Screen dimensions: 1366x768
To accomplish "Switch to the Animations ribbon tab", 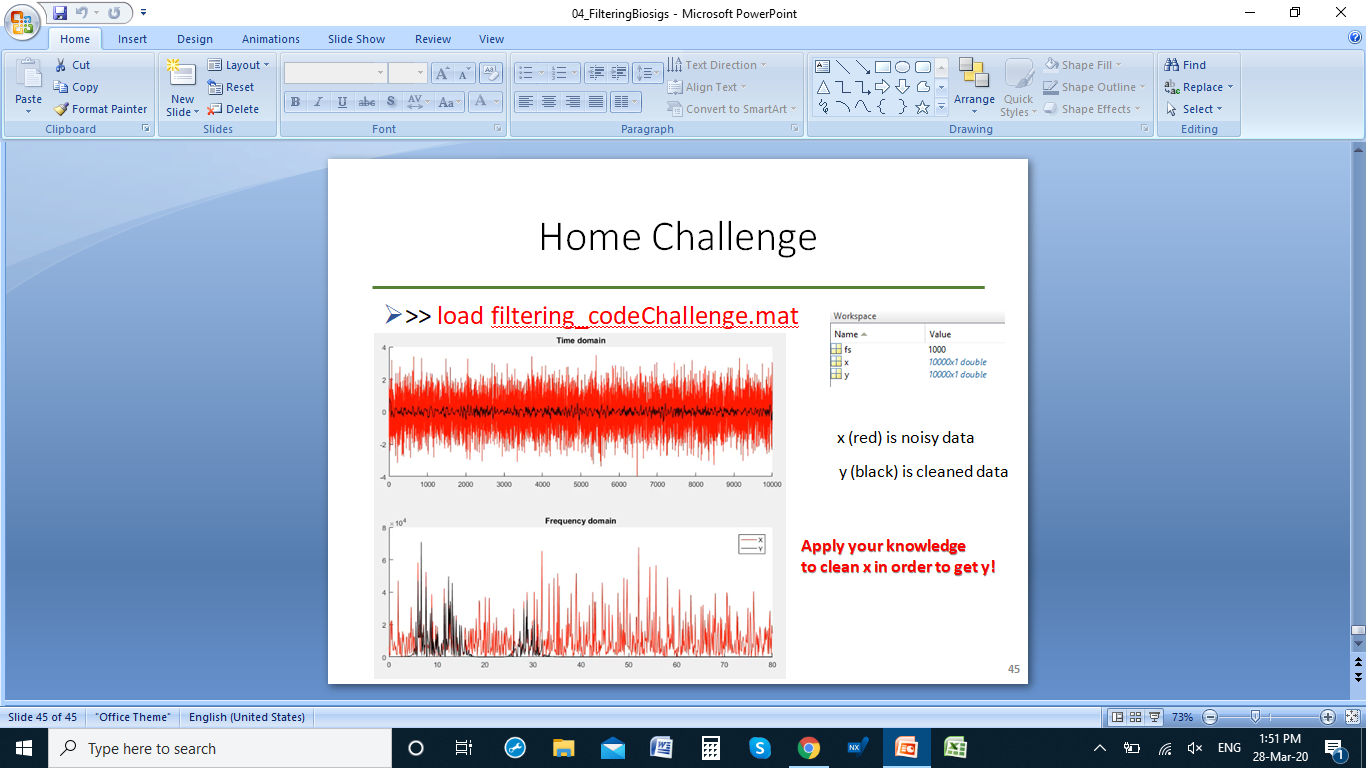I will 271,38.
